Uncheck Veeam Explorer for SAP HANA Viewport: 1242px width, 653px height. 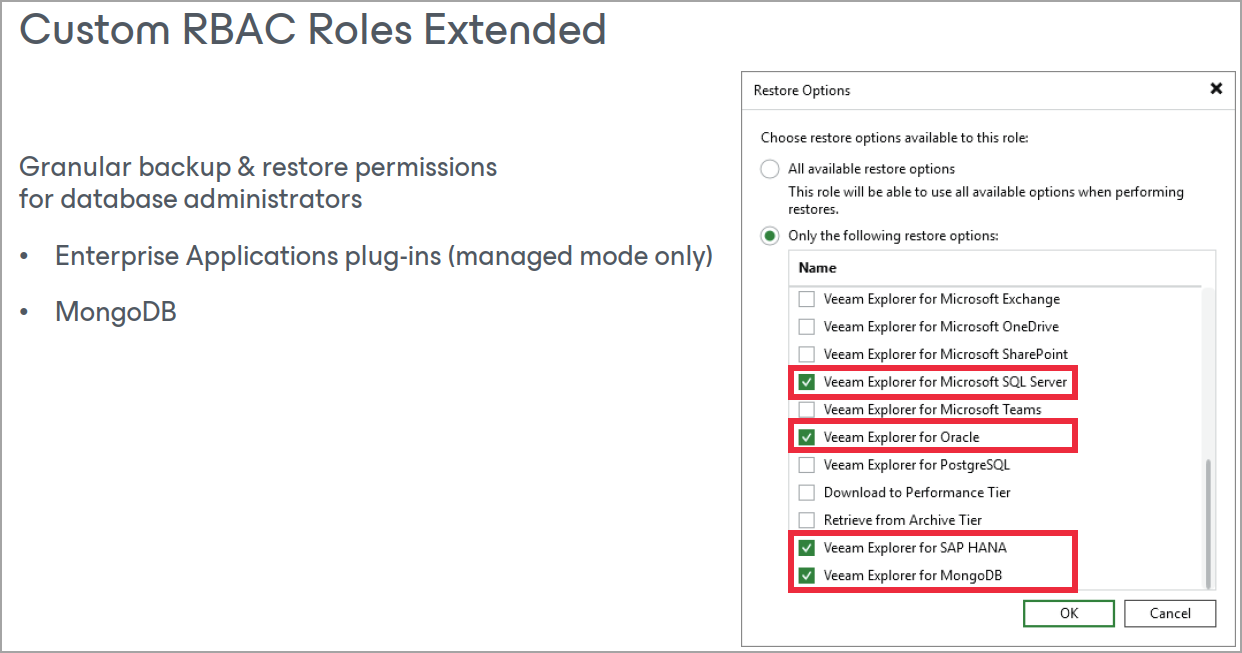tap(807, 548)
